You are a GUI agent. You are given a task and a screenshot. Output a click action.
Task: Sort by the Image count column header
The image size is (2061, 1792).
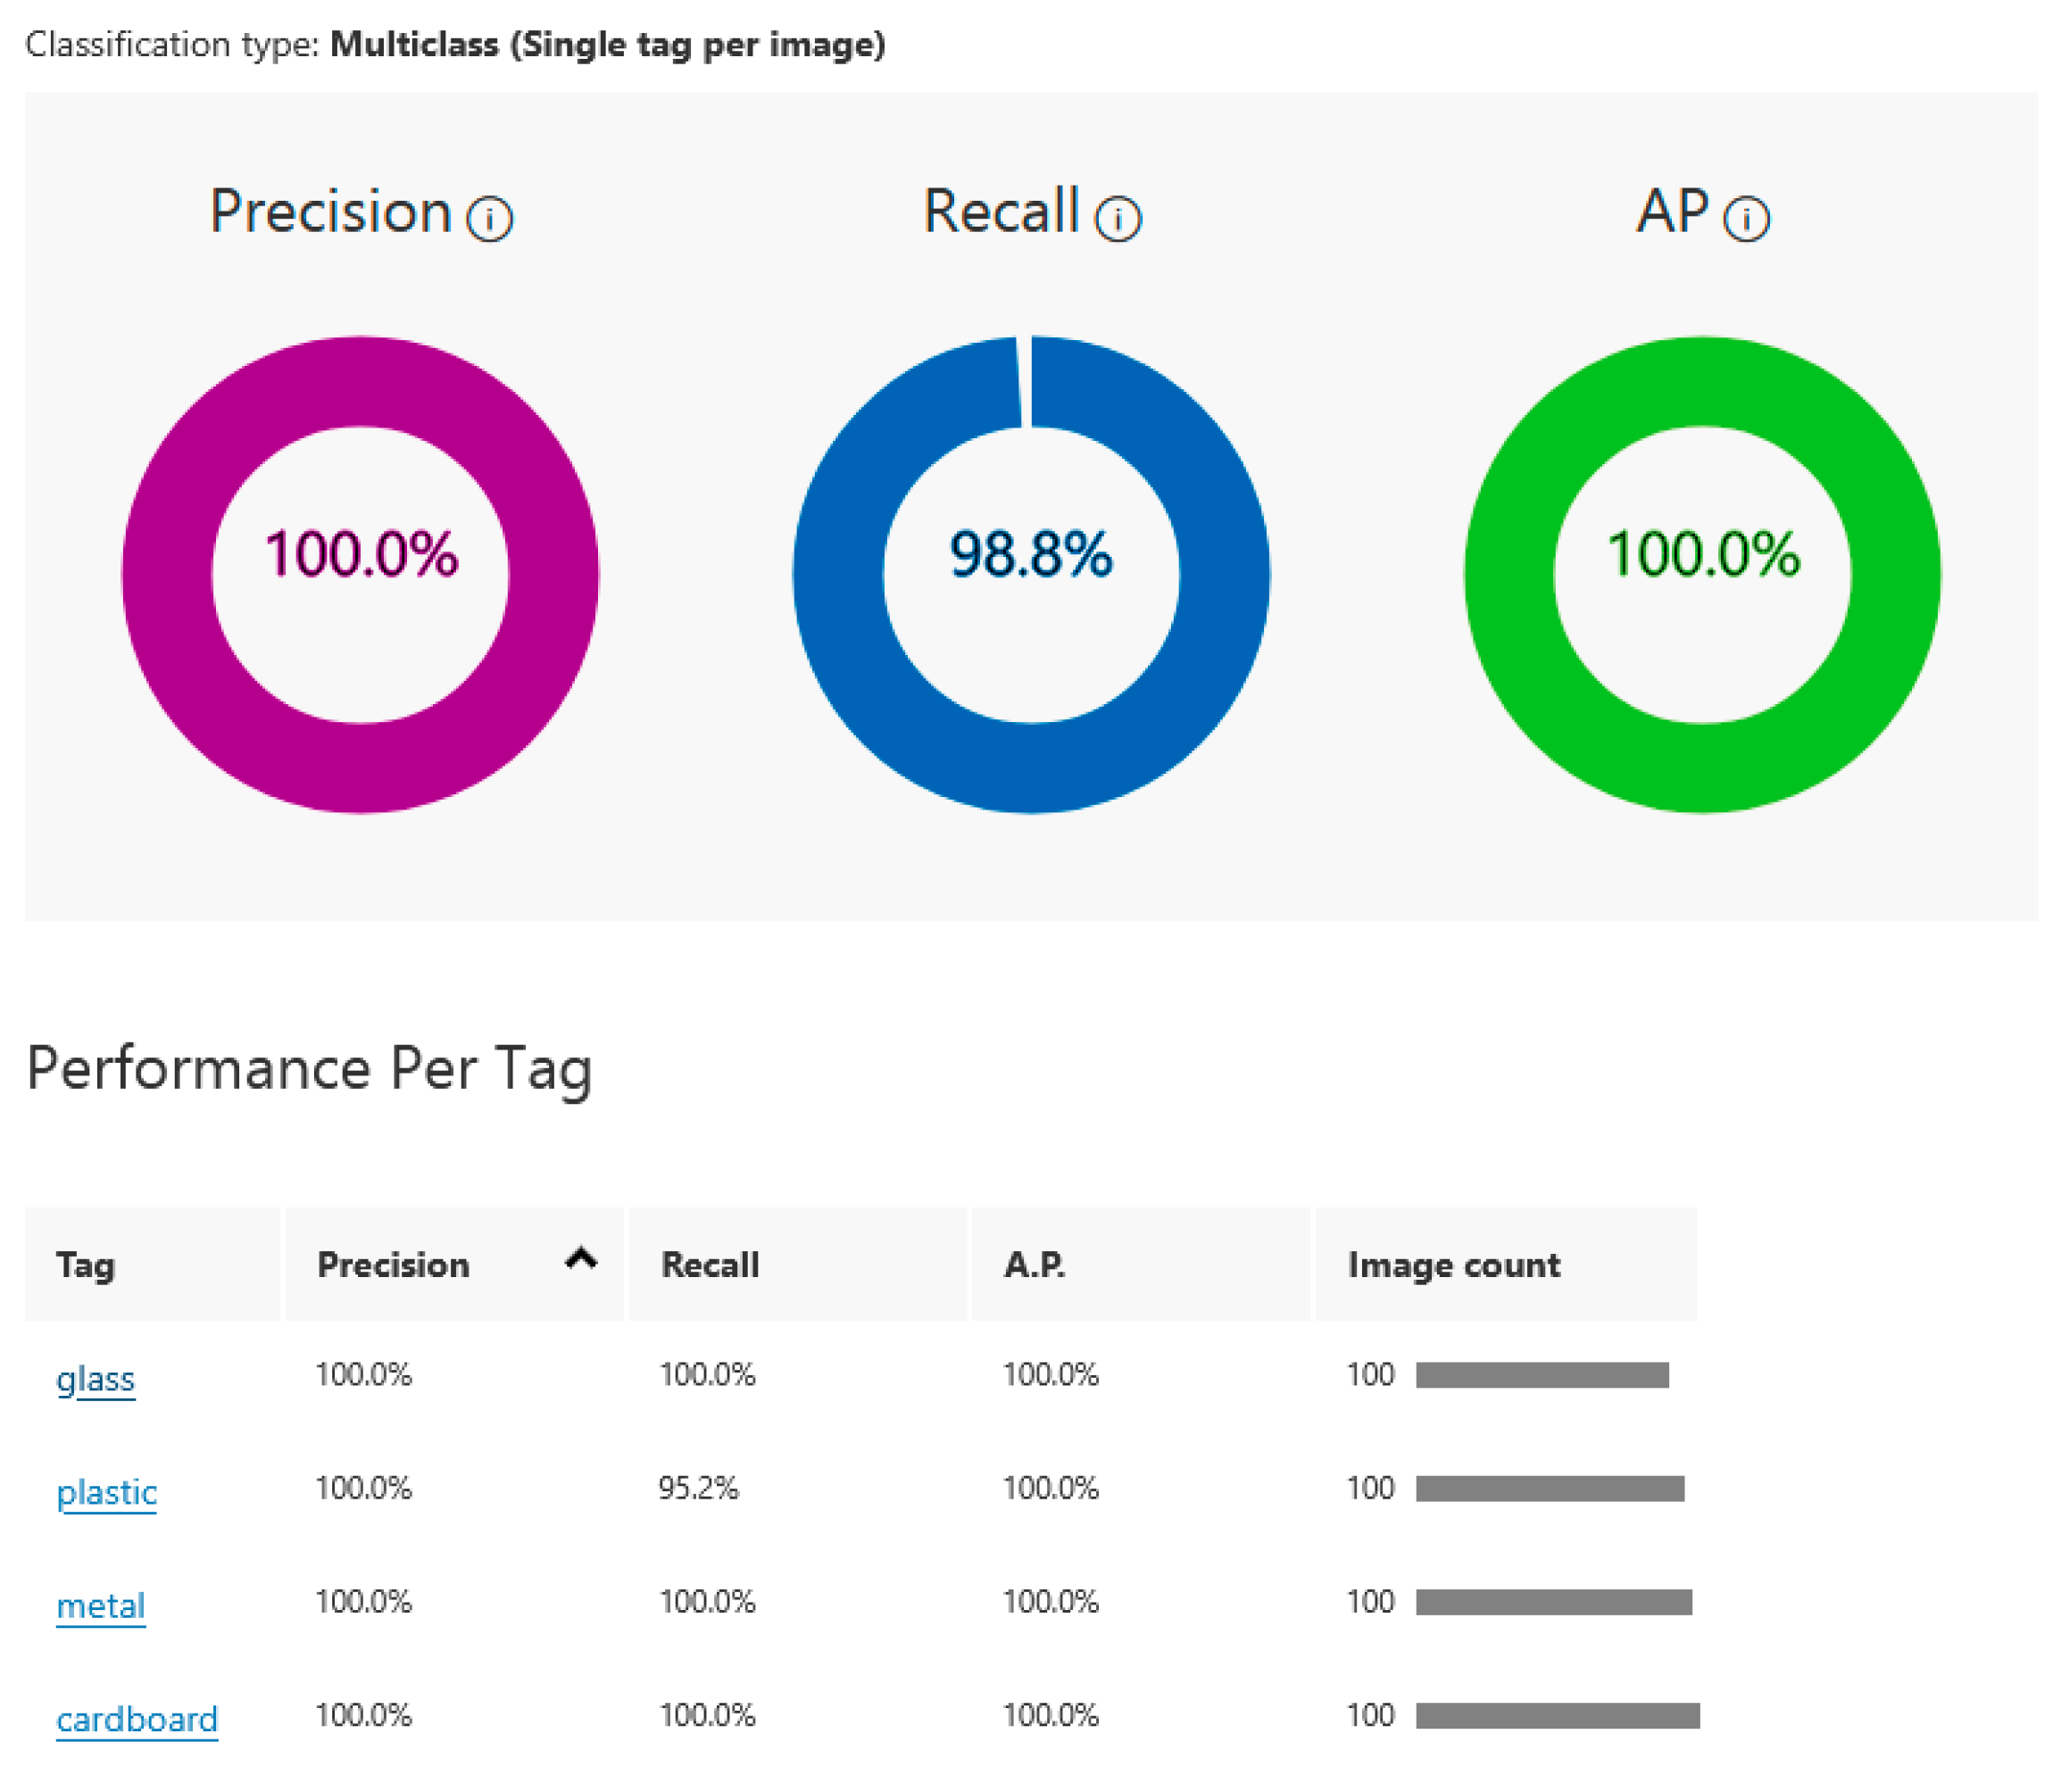click(1453, 1265)
